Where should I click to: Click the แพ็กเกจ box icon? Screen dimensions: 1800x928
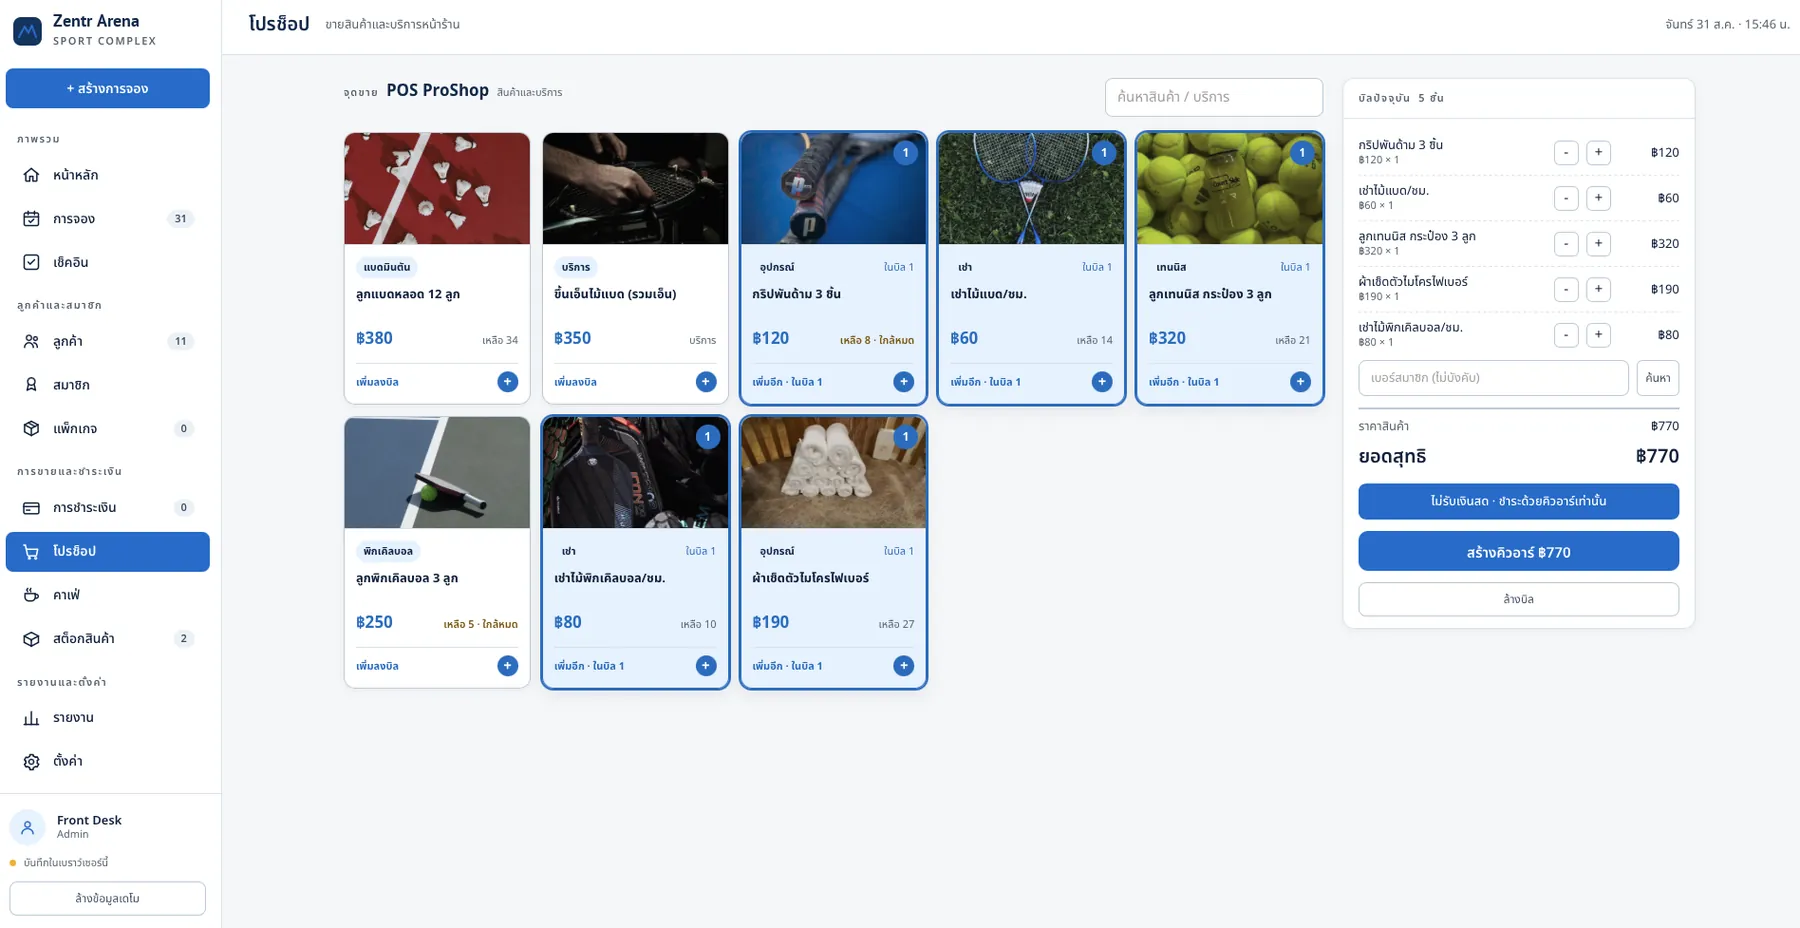tap(31, 429)
